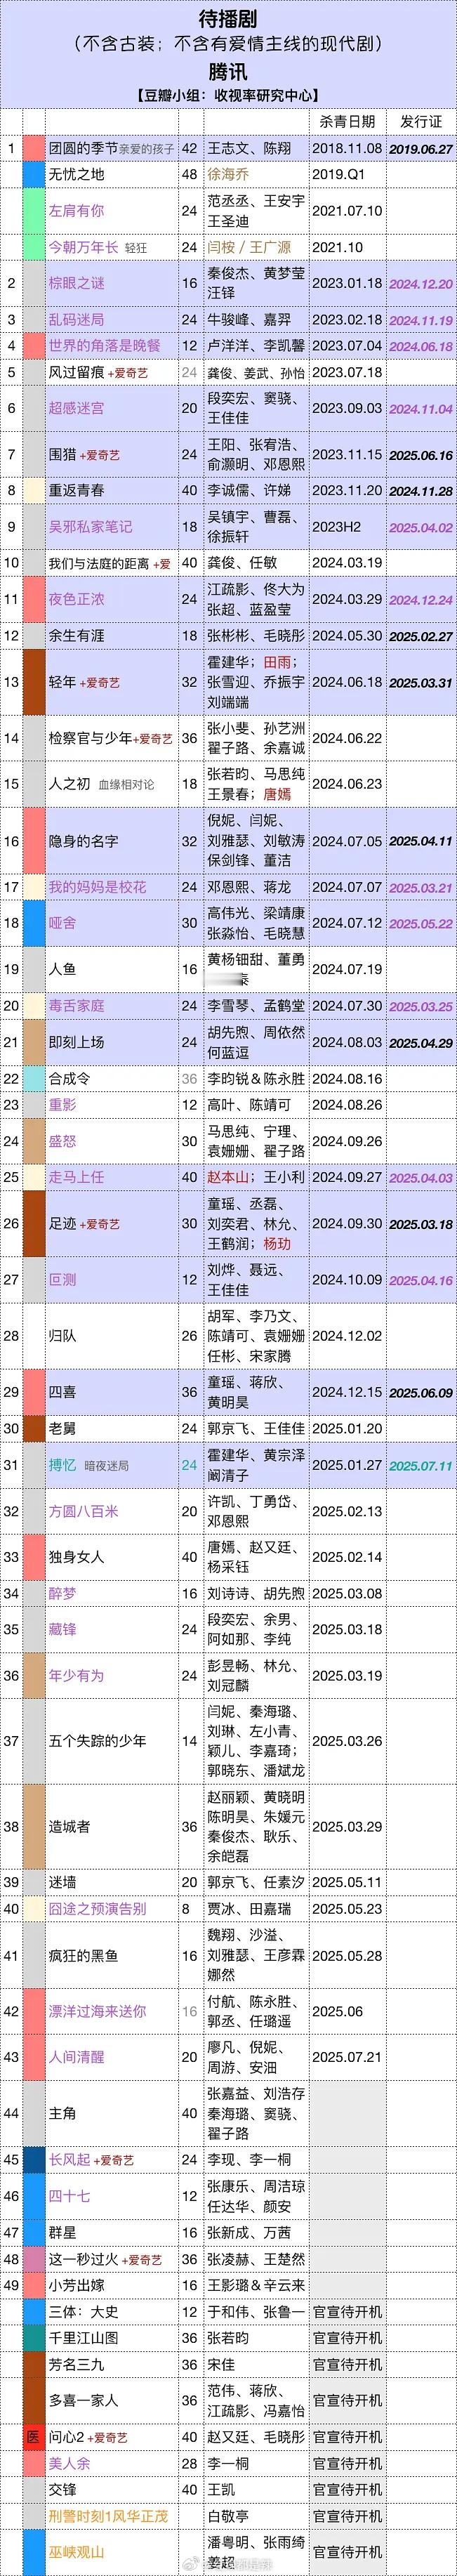Click the license date 2025.03.31 for 轻年
The image size is (457, 2576).
pyautogui.click(x=421, y=683)
